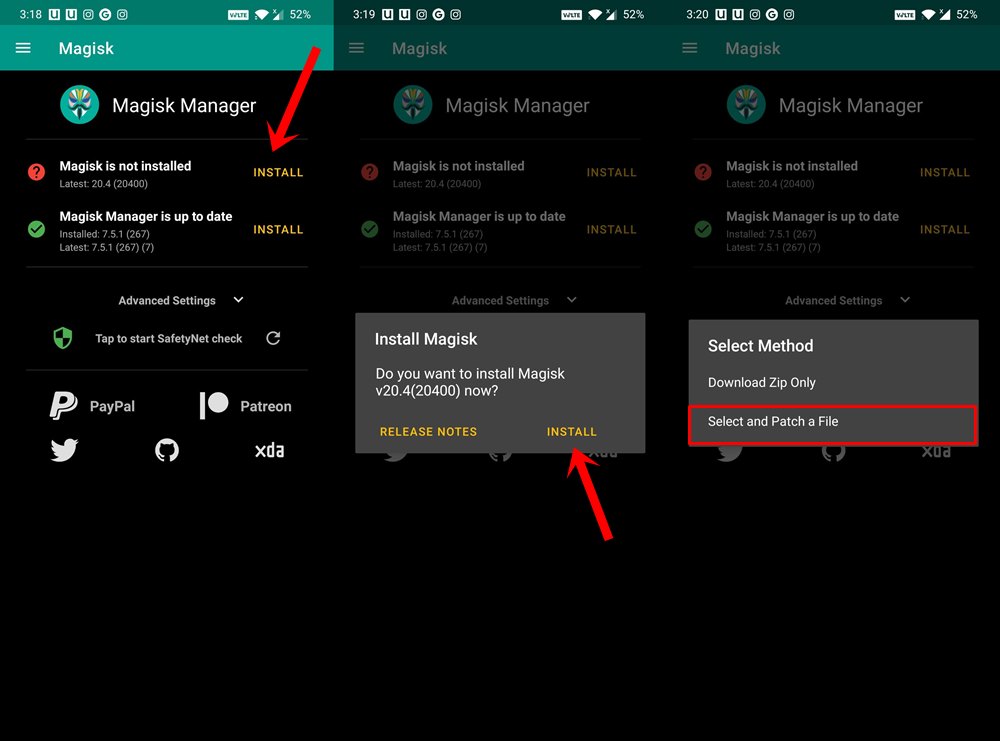Refresh SafetyNet check with reload icon
Screen dimensions: 1000x741
(x=273, y=338)
